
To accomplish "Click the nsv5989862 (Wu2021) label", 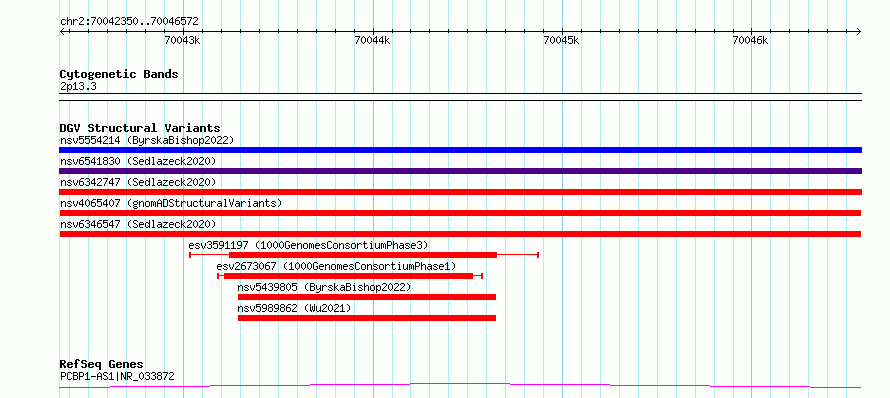I will [x=295, y=308].
